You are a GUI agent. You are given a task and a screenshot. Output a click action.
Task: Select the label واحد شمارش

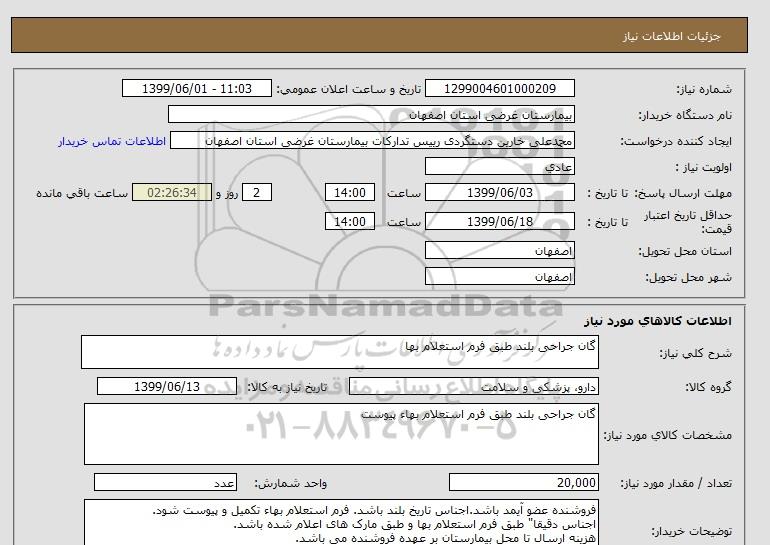point(291,484)
